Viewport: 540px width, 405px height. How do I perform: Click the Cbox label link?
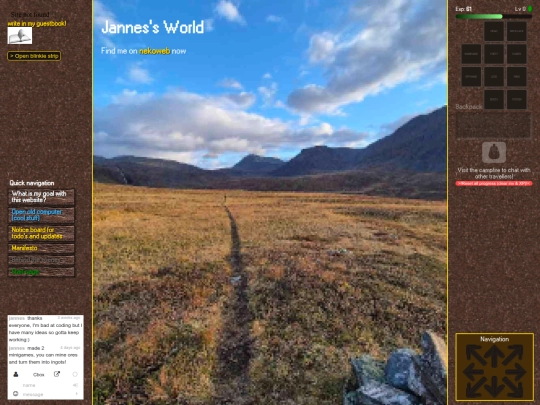pyautogui.click(x=39, y=375)
